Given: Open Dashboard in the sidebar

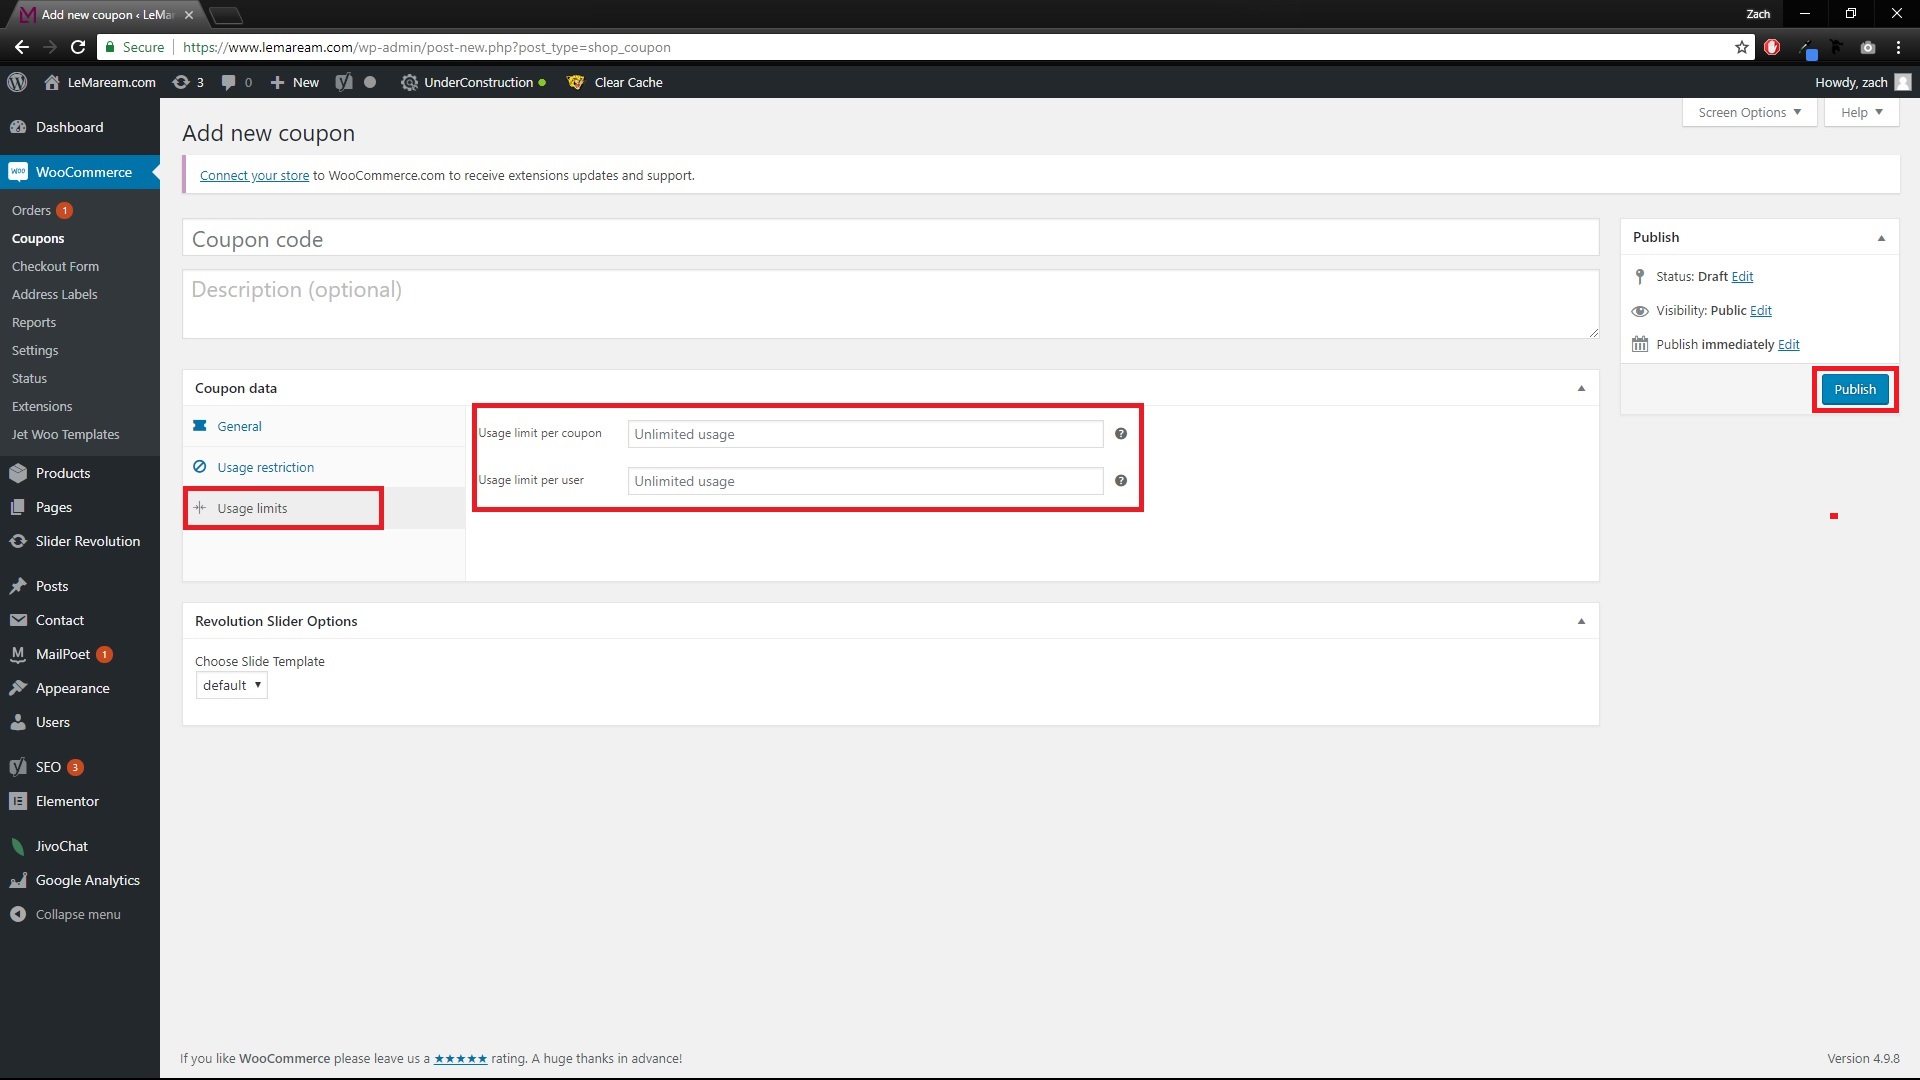Looking at the screenshot, I should click(x=80, y=127).
